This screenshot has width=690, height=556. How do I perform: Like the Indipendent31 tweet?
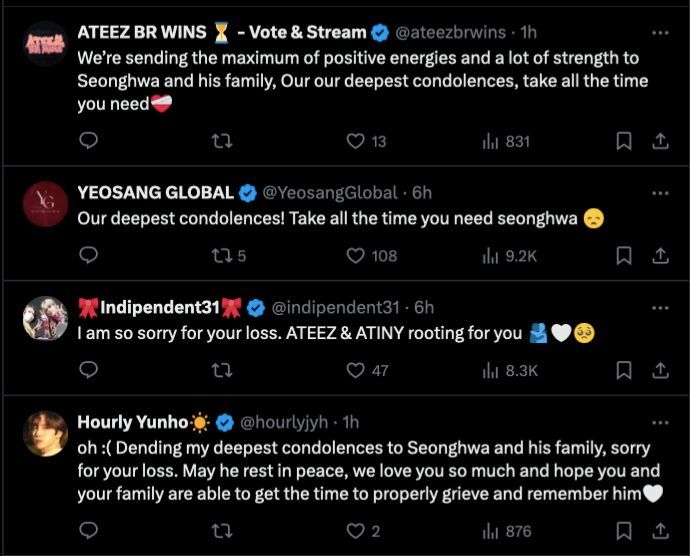pyautogui.click(x=355, y=370)
